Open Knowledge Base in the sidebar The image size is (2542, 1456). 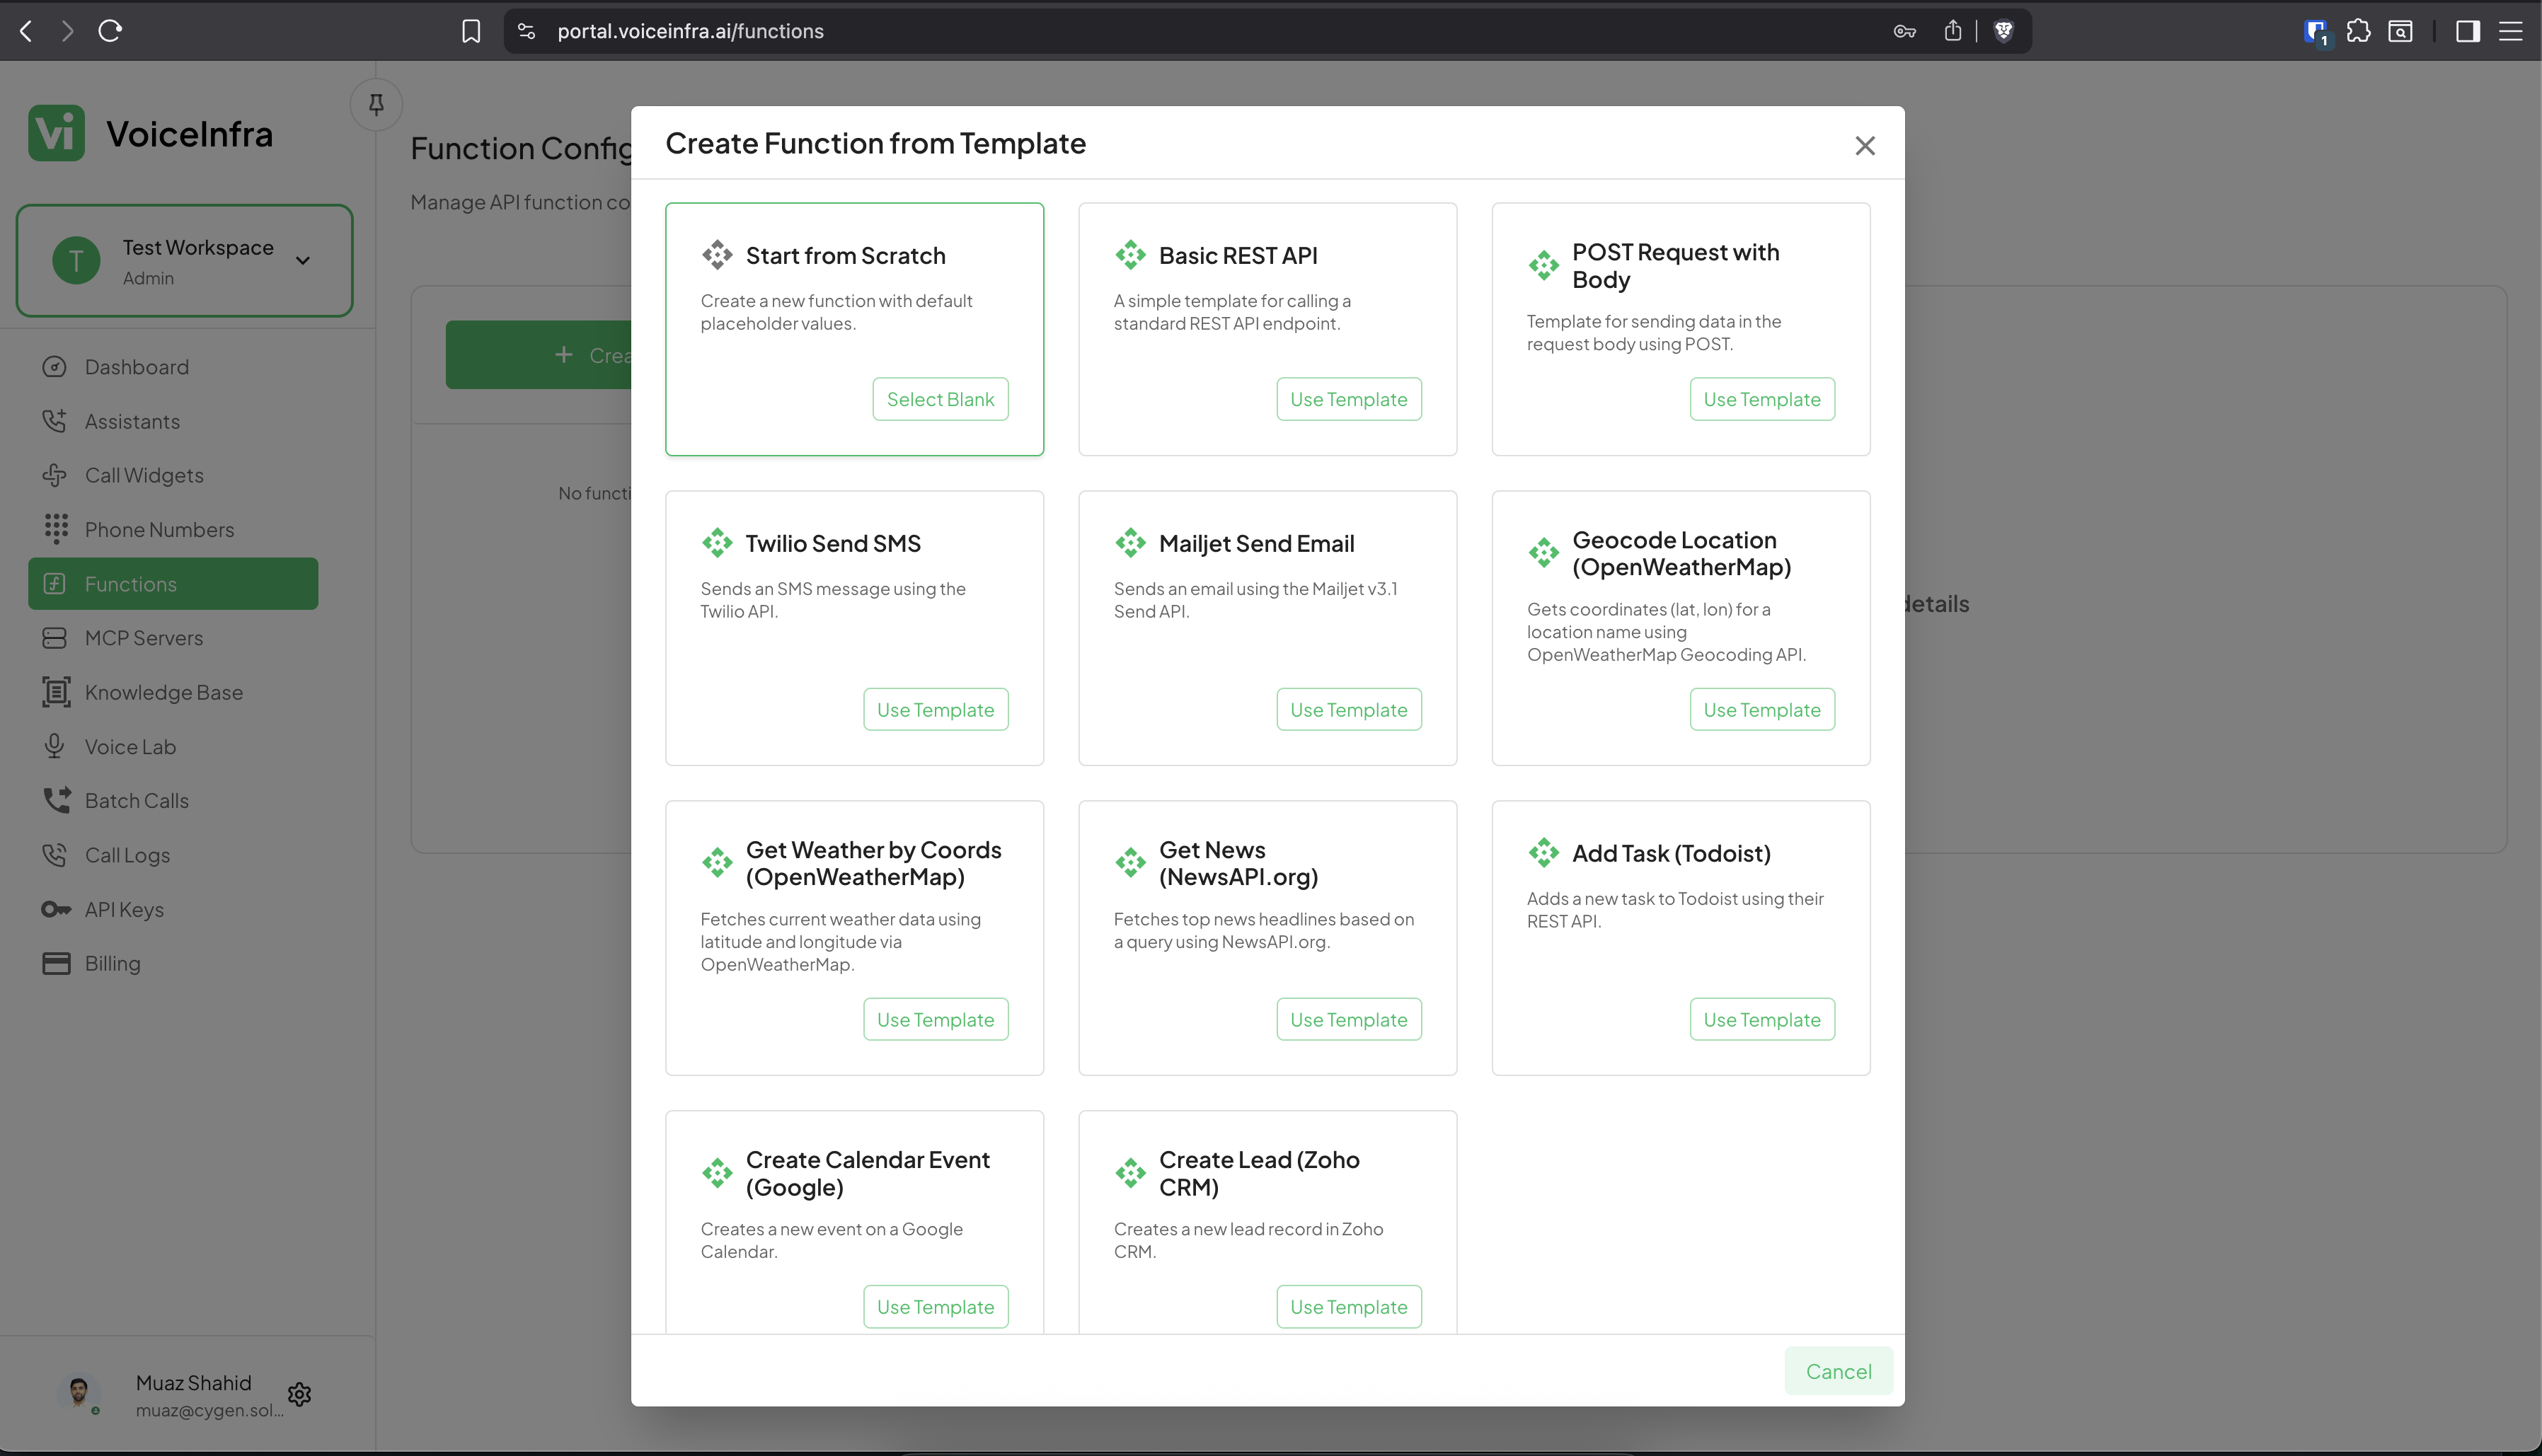pyautogui.click(x=173, y=692)
